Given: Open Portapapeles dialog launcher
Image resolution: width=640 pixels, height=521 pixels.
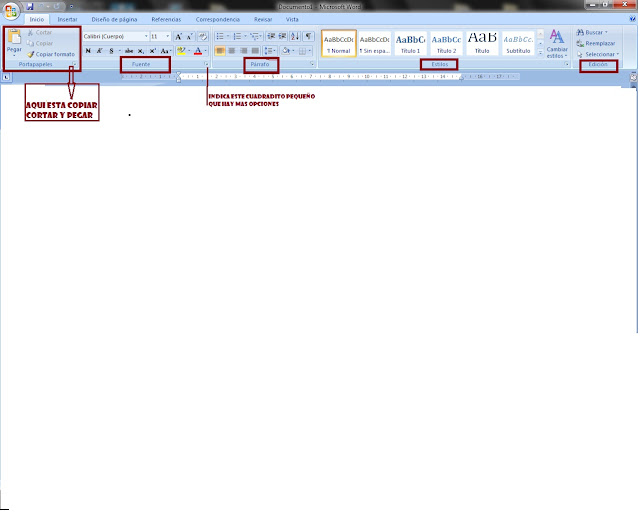Looking at the screenshot, I should pyautogui.click(x=74, y=64).
